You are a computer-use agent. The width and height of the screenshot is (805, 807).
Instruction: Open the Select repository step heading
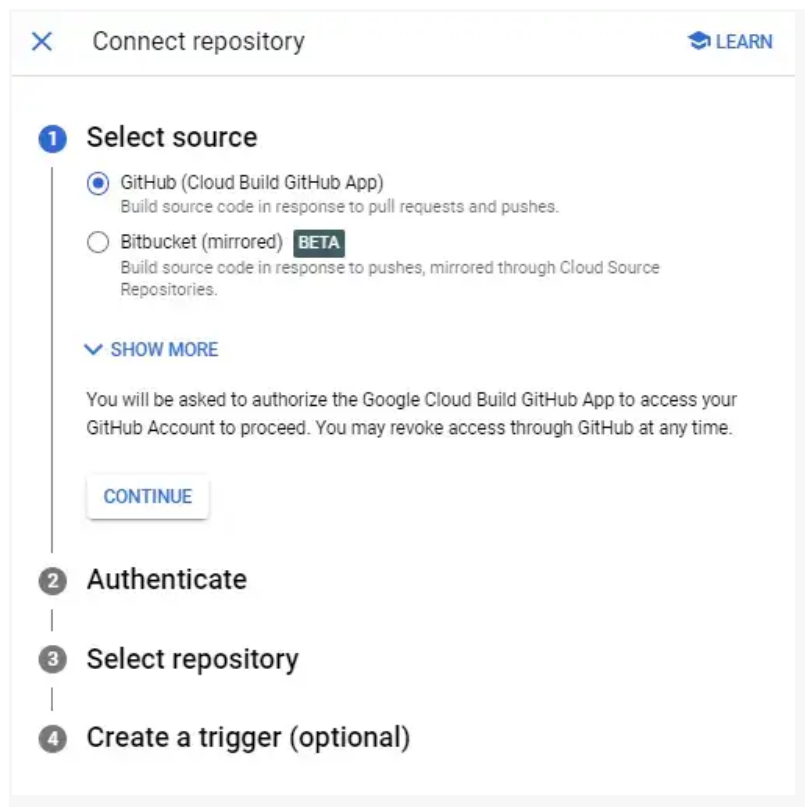point(193,660)
